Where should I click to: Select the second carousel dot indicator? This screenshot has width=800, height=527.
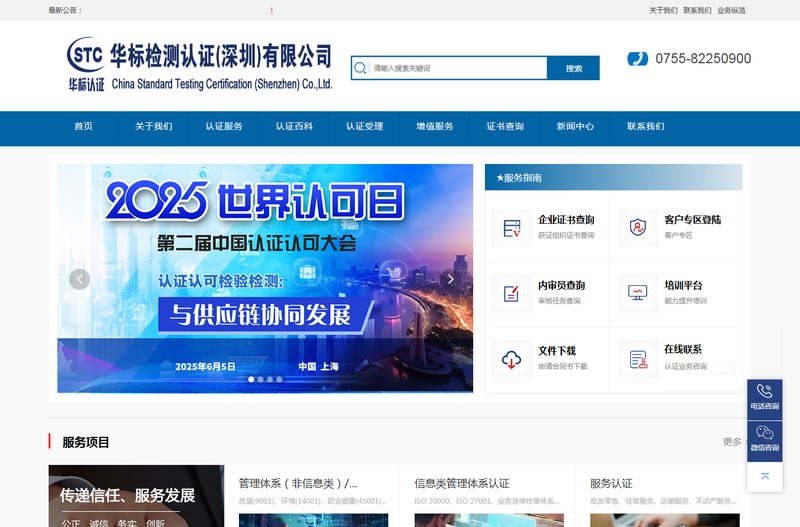261,379
